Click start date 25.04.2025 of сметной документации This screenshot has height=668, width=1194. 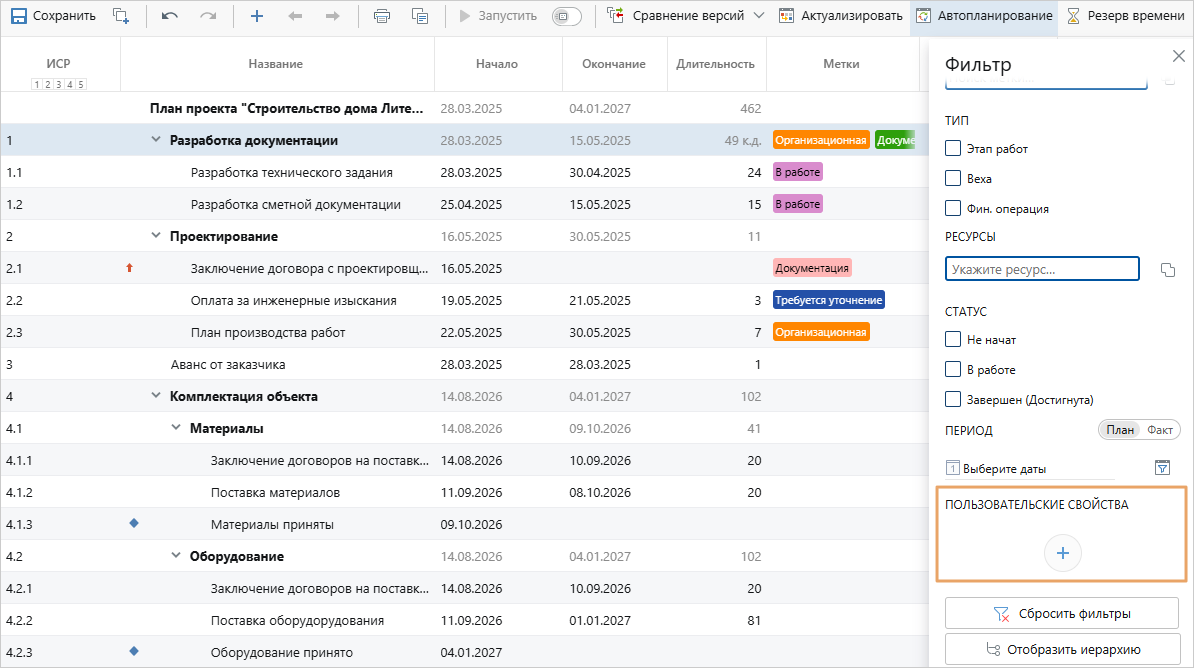click(471, 204)
